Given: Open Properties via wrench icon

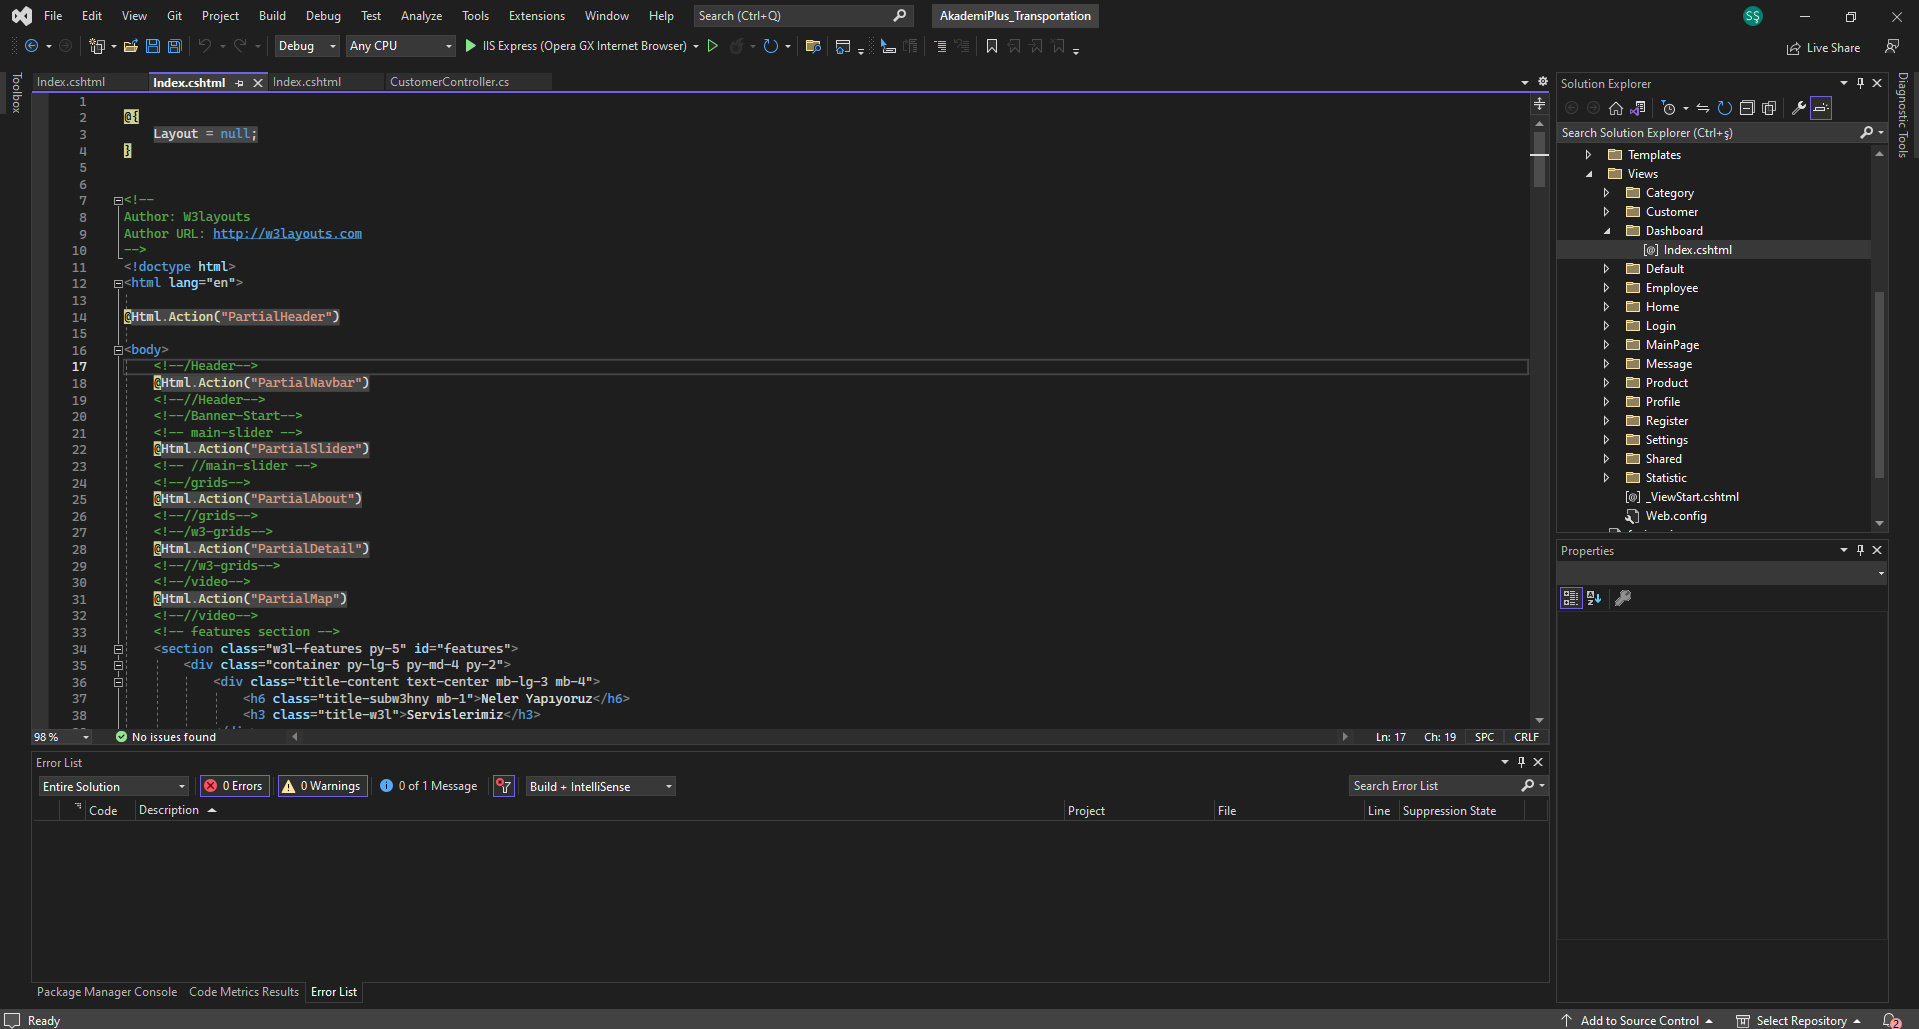Looking at the screenshot, I should click(1798, 108).
